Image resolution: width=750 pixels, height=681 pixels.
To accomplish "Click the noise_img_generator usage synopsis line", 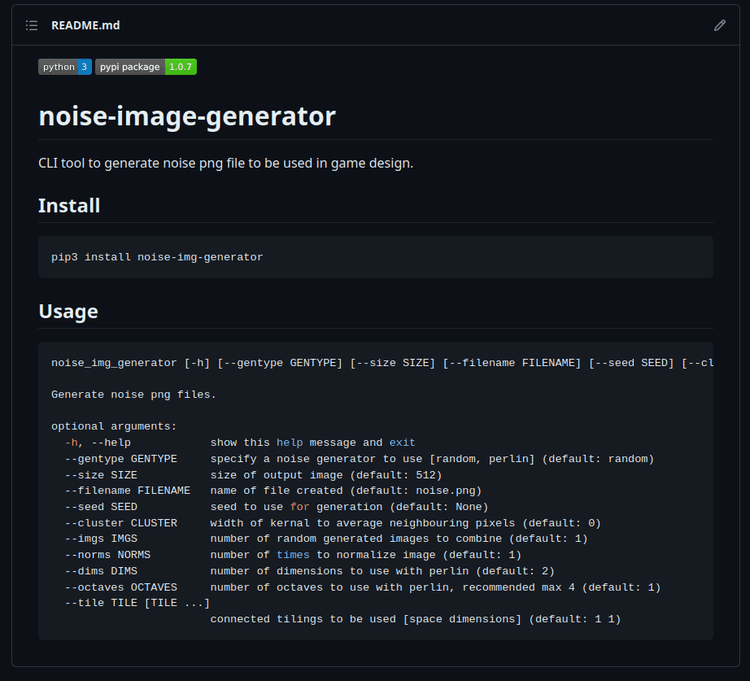I will point(382,363).
